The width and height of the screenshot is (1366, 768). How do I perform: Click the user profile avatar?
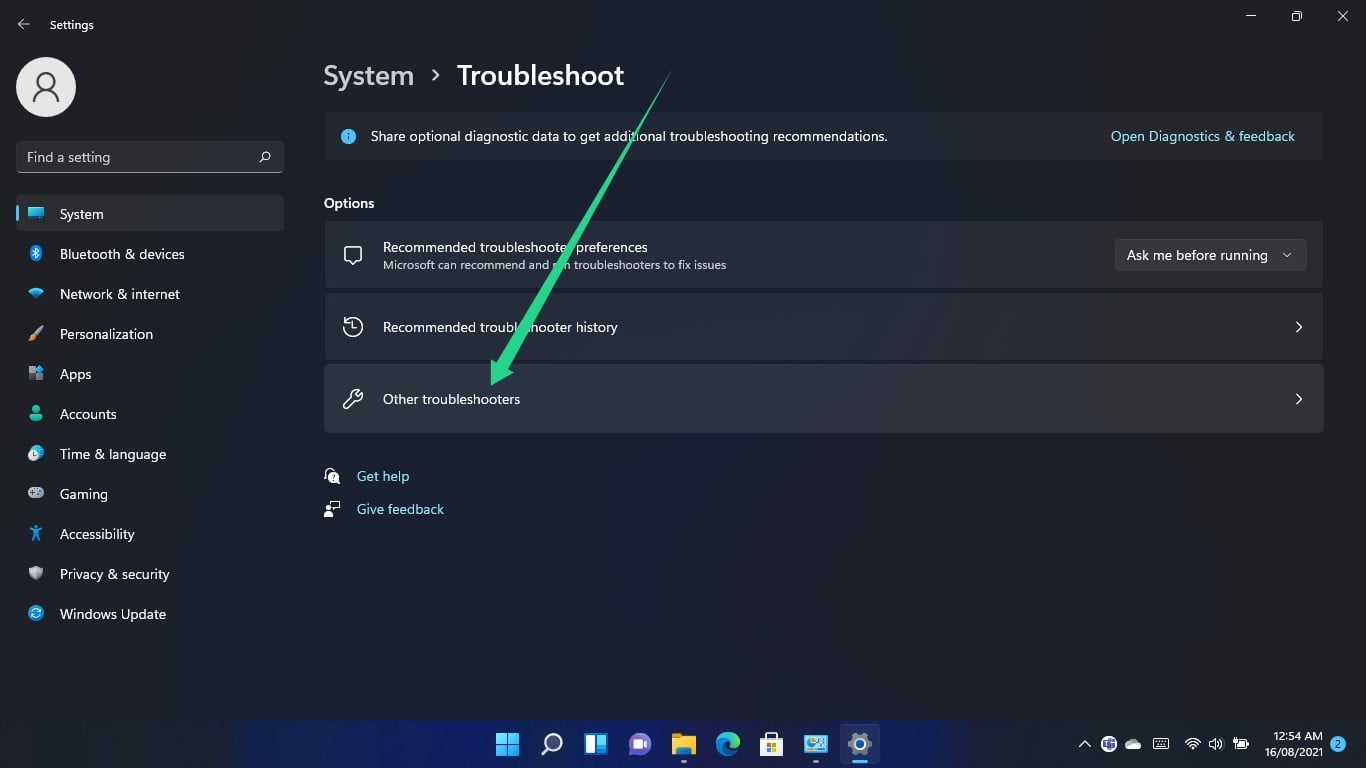(x=45, y=87)
